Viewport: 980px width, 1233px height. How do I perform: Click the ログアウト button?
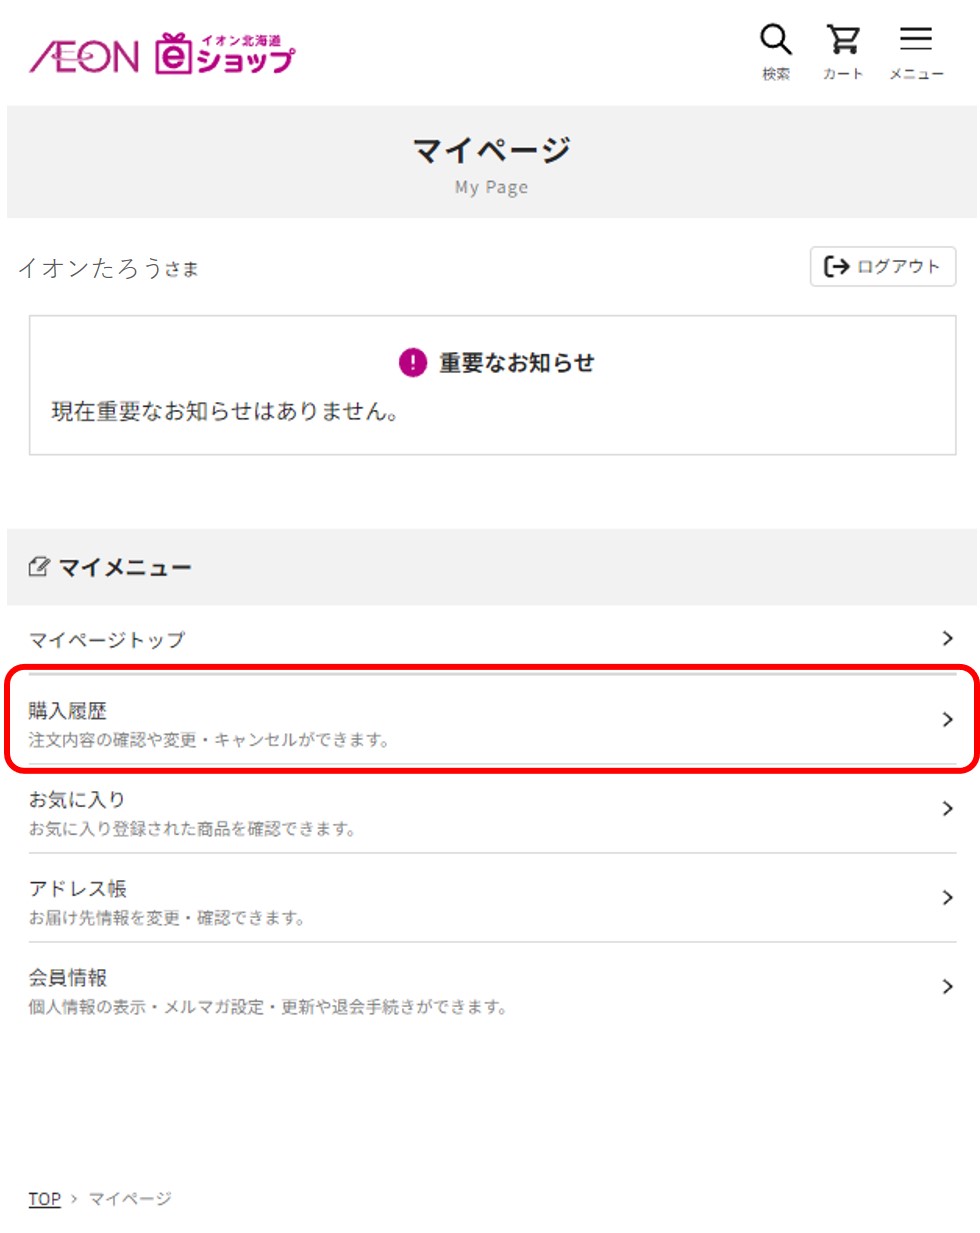pos(883,266)
